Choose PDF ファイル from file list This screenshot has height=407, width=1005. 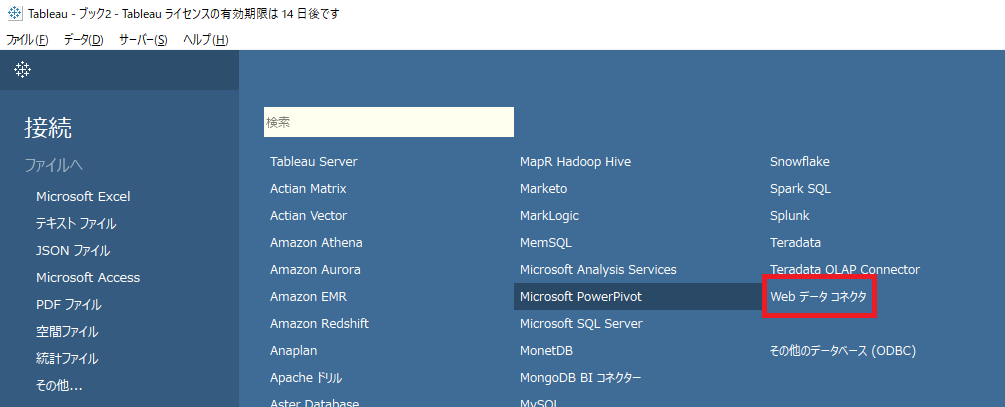point(69,304)
